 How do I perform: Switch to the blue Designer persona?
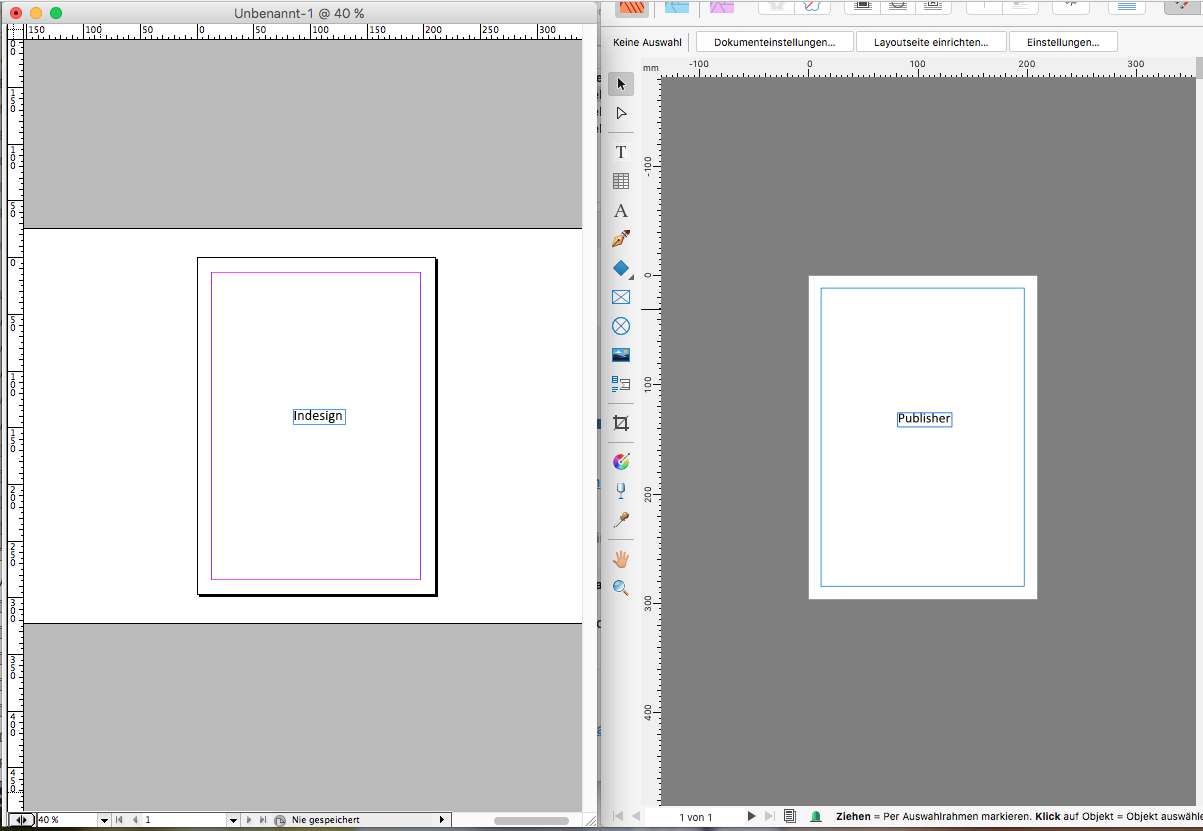click(677, 6)
